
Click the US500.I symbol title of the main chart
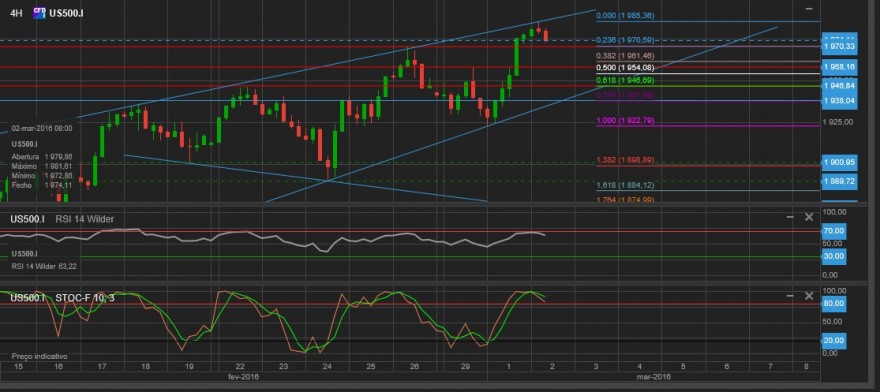pos(66,12)
